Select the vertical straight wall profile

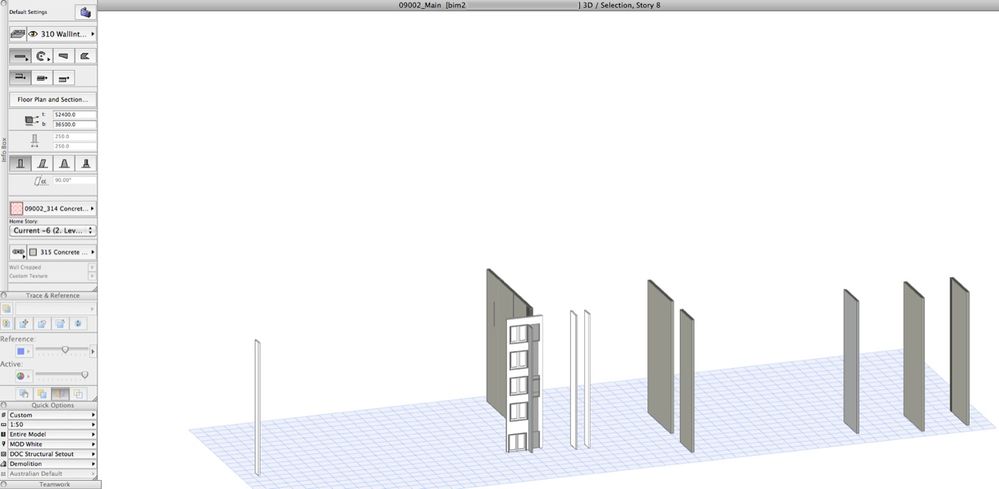[x=20, y=164]
